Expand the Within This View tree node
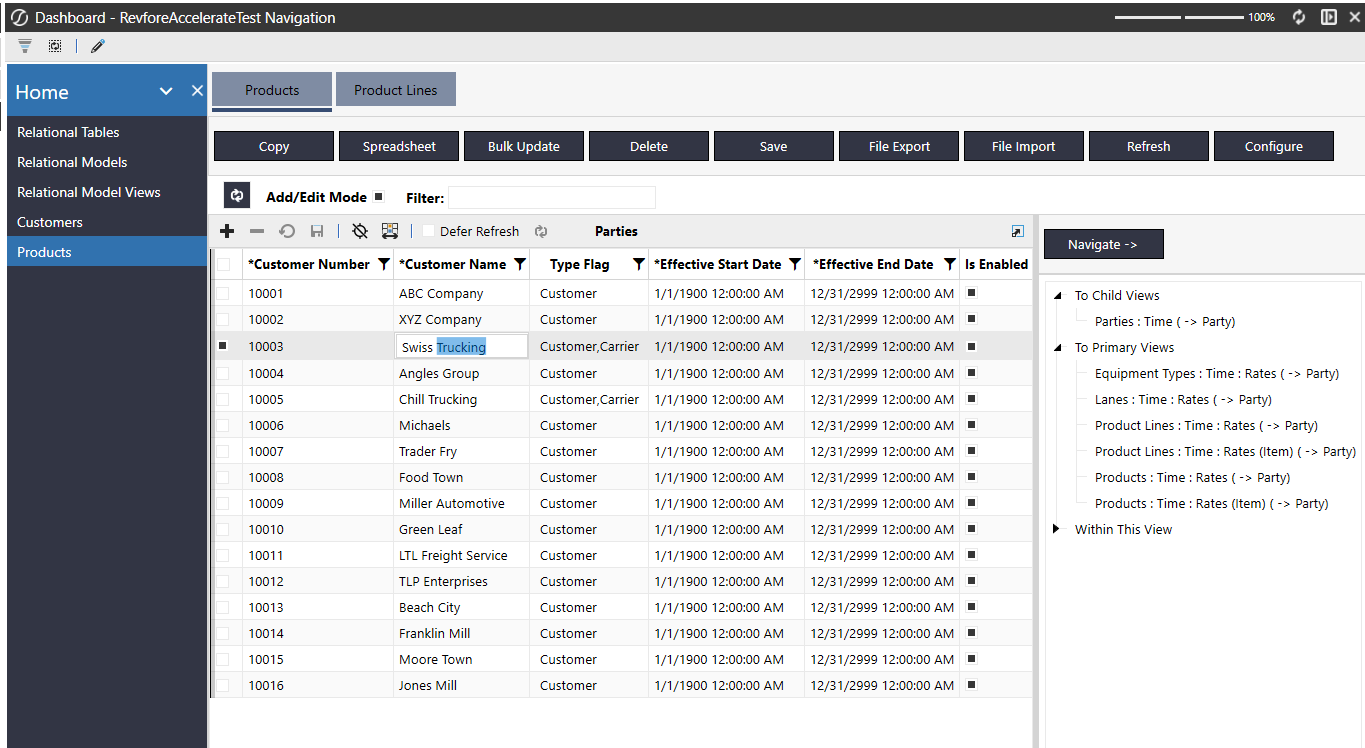Viewport: 1365px width, 748px height. (1057, 529)
